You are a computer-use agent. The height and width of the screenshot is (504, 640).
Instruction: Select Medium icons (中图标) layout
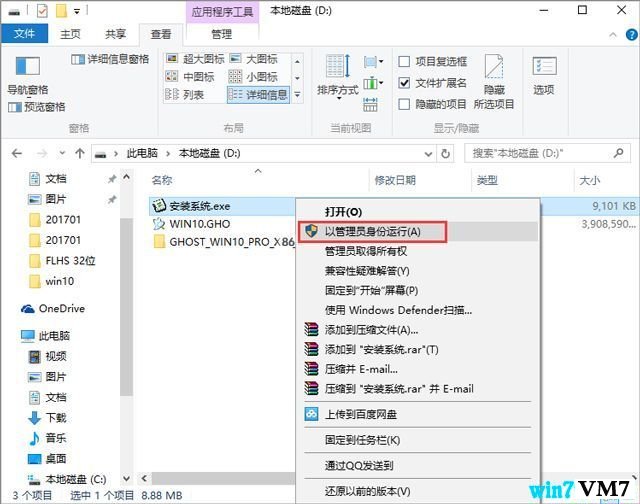click(190, 77)
